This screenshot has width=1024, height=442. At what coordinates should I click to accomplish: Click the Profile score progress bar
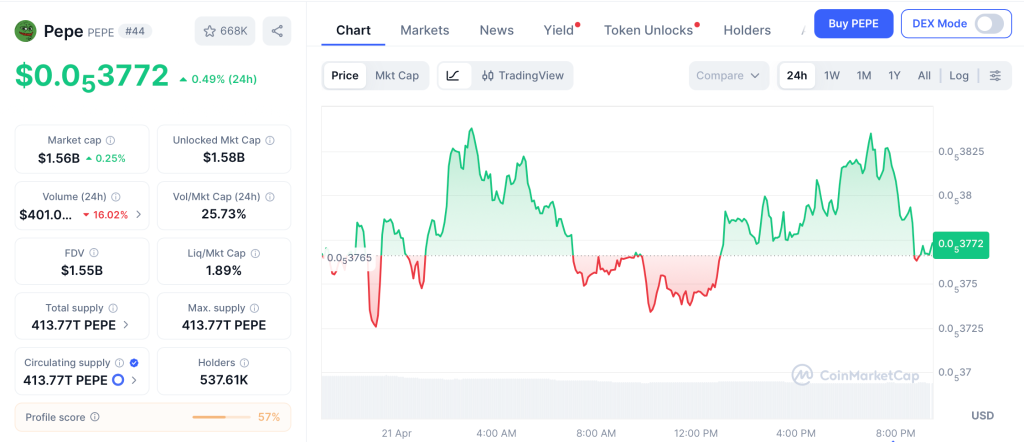[222, 416]
